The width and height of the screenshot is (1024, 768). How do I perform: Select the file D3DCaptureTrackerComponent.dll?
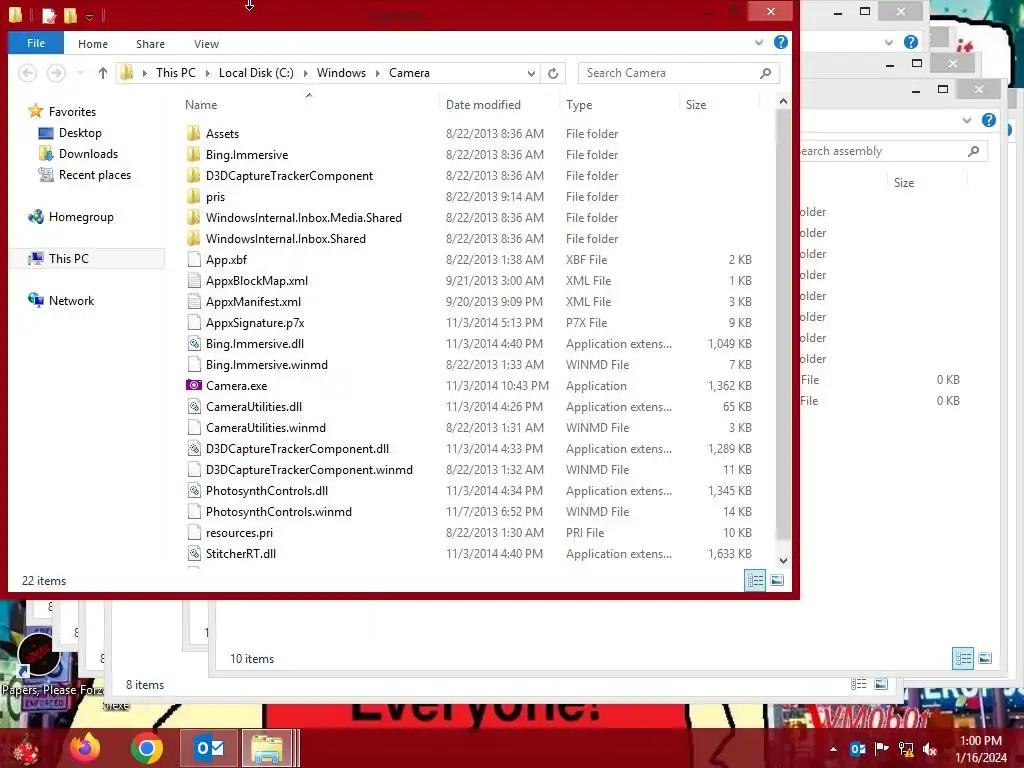pyautogui.click(x=297, y=449)
